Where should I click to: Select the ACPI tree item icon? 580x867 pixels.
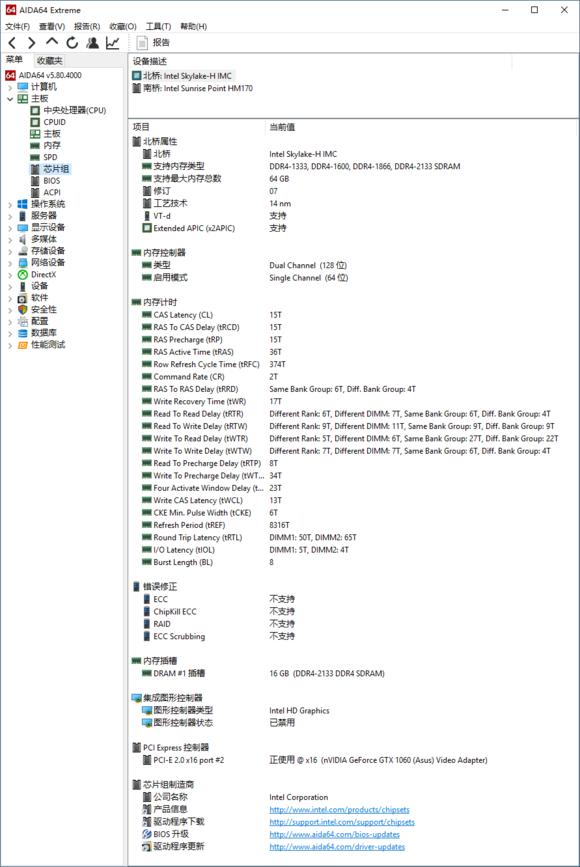point(35,192)
